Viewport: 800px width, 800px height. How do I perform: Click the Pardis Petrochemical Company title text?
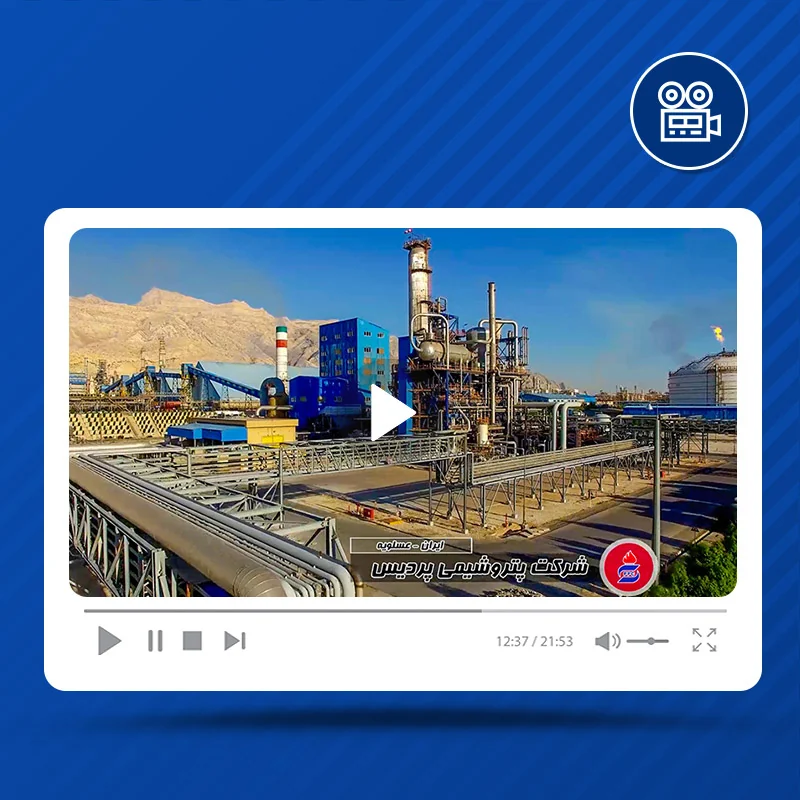click(x=480, y=568)
